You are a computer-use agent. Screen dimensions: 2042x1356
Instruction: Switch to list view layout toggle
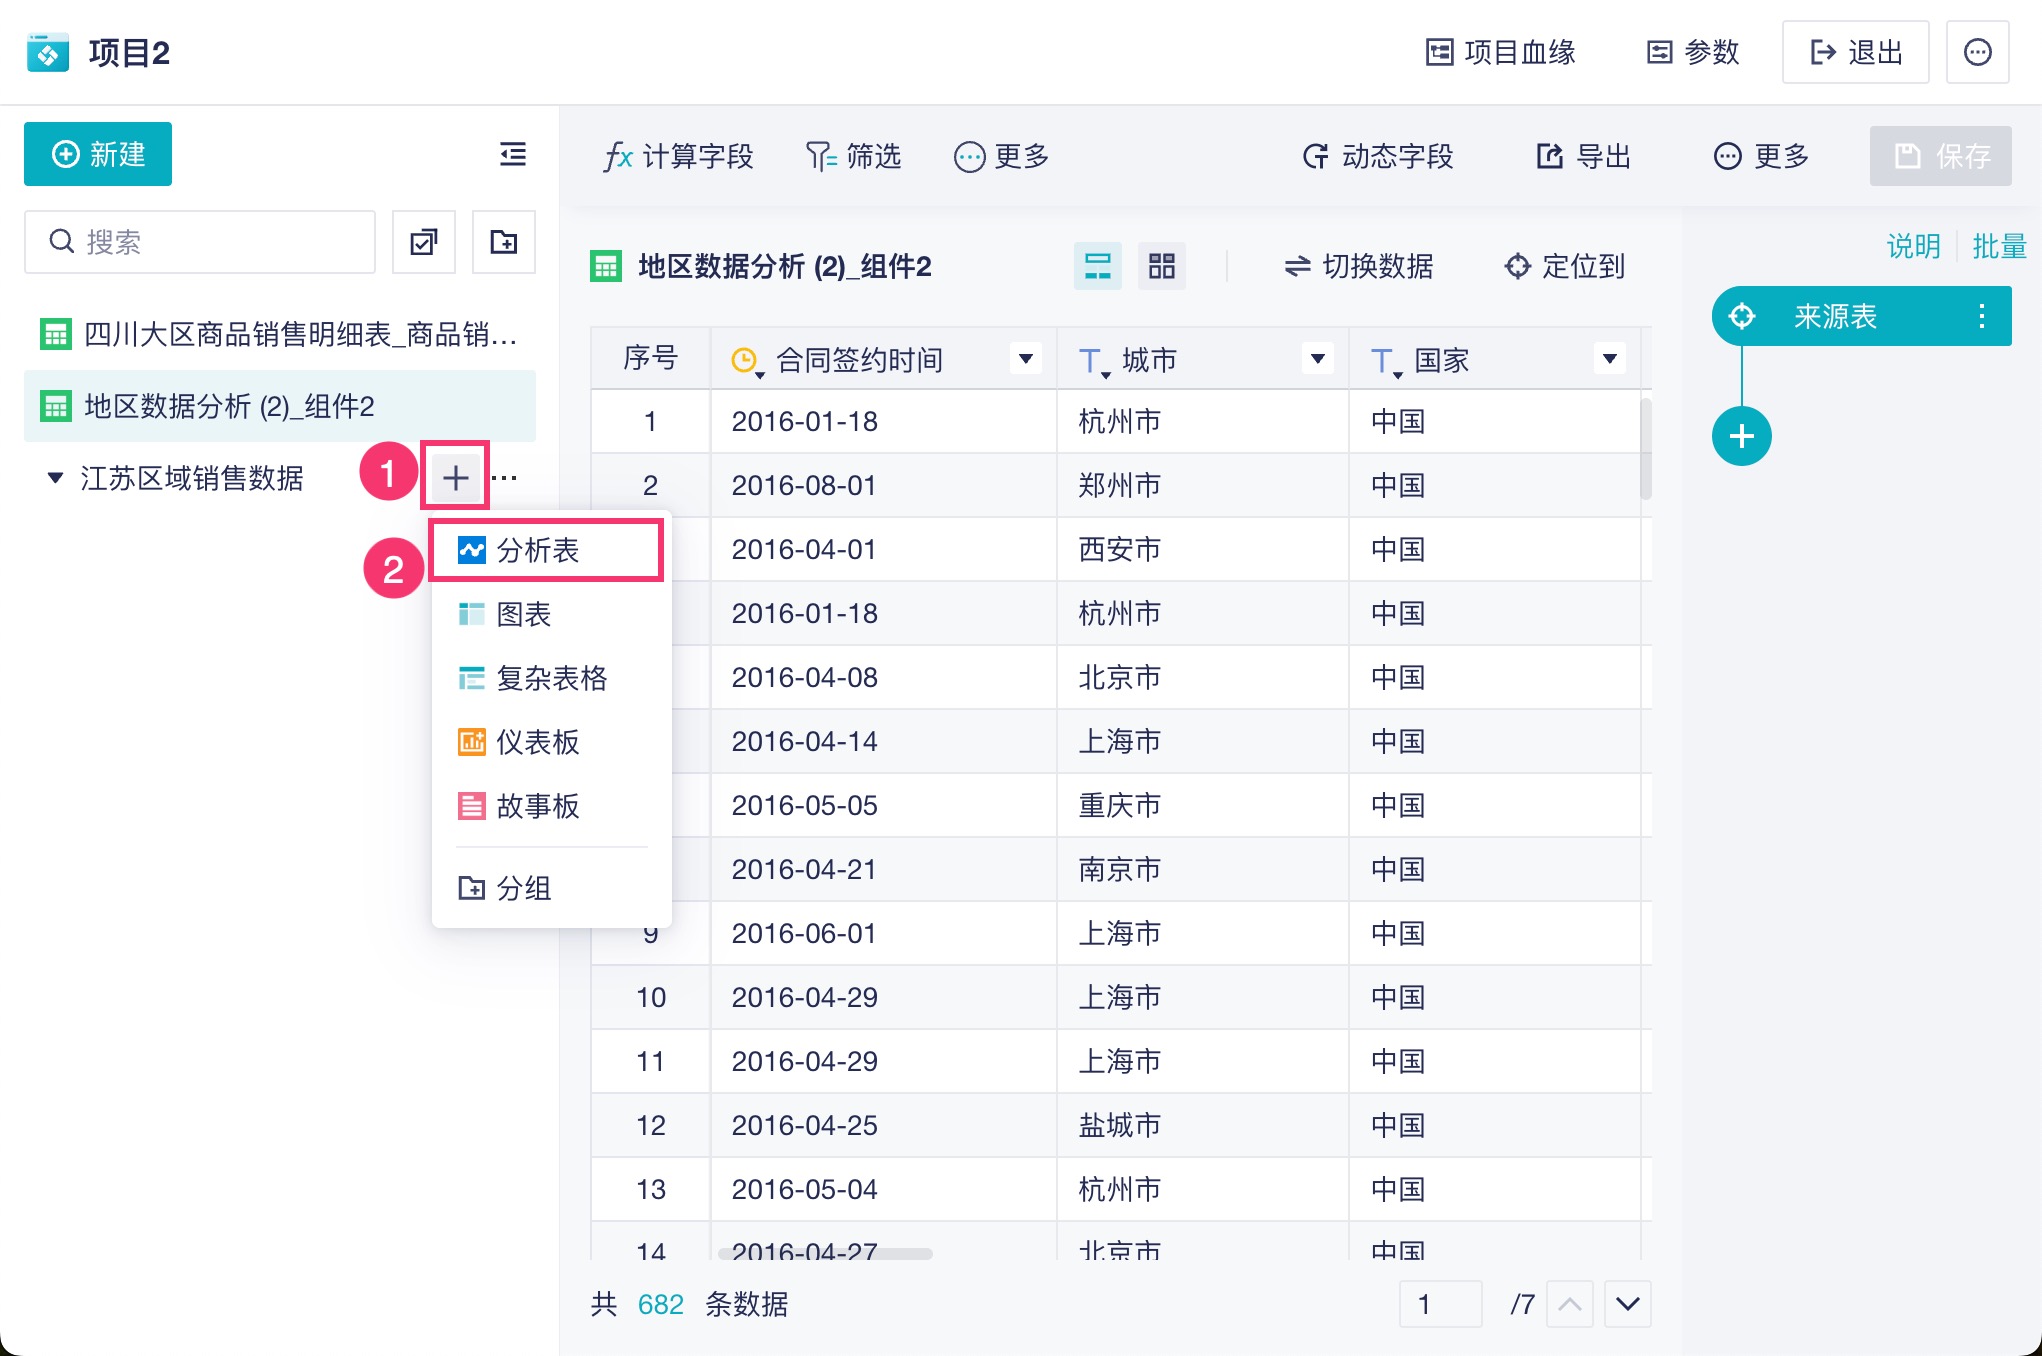[x=1097, y=266]
